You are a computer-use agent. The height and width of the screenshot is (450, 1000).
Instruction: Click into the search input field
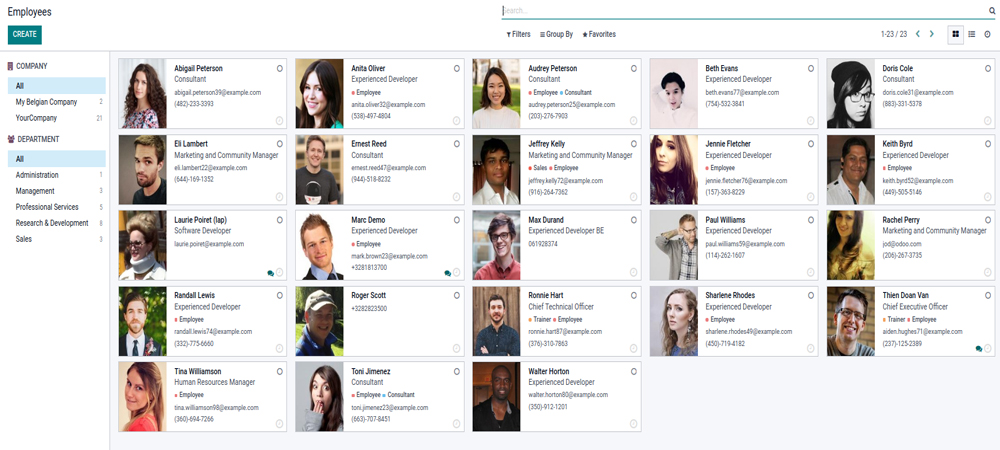[x=740, y=11]
